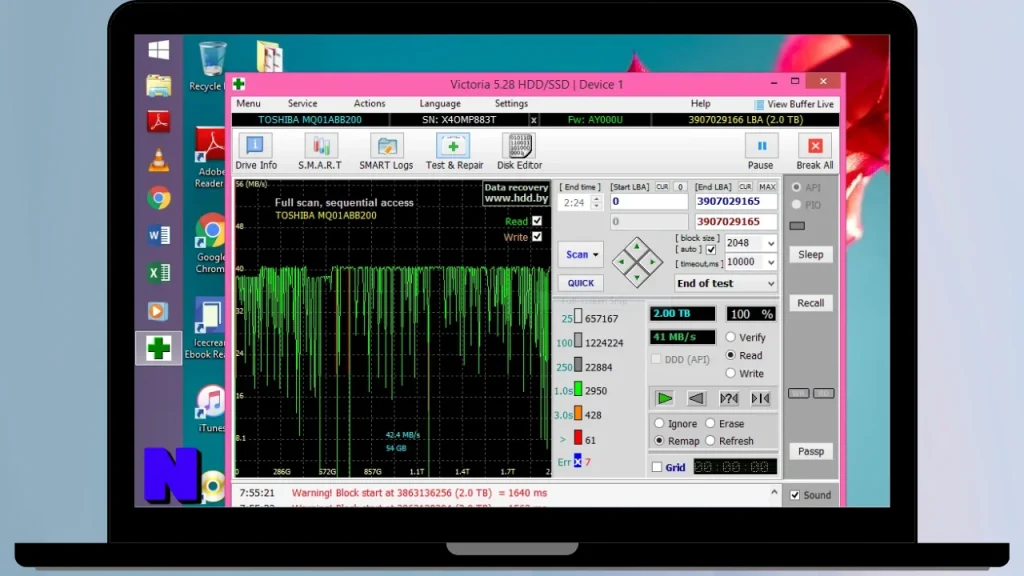Screen dimensions: 1024x576
Task: Open the Windows Start button
Action: point(159,50)
